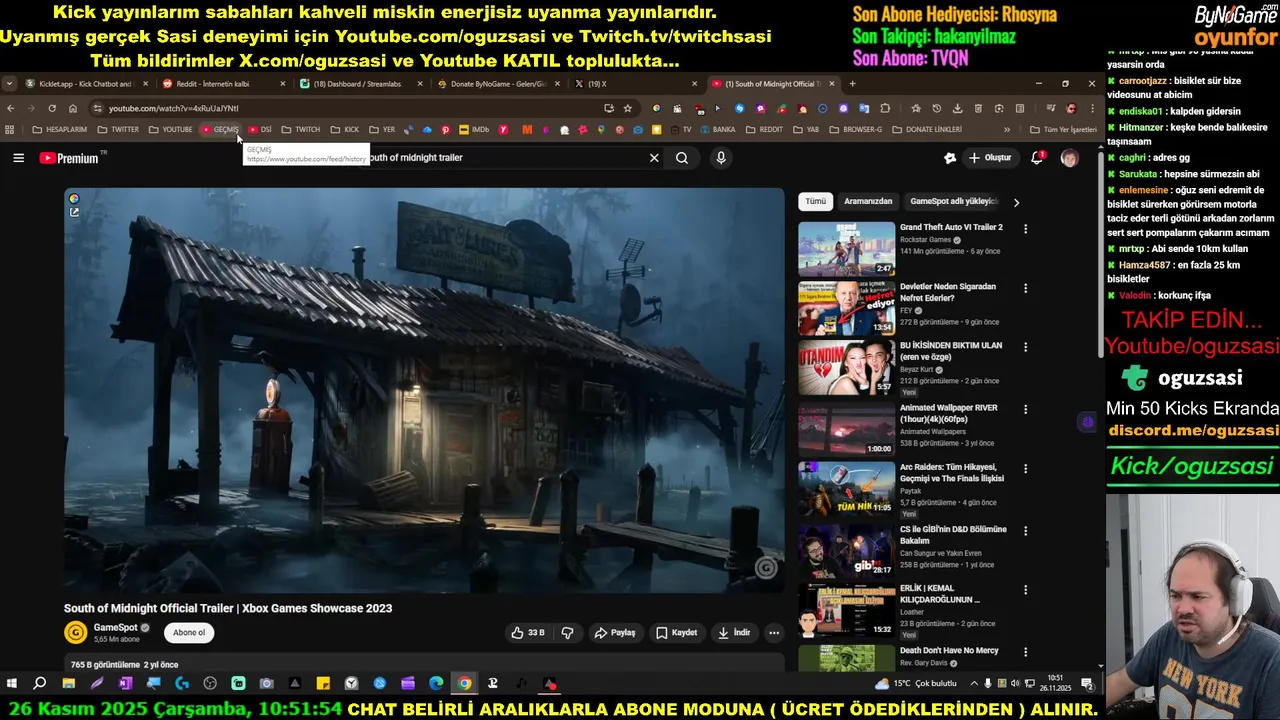Clear the YouTube search box text
Screen dimensions: 1280x720
click(654, 158)
